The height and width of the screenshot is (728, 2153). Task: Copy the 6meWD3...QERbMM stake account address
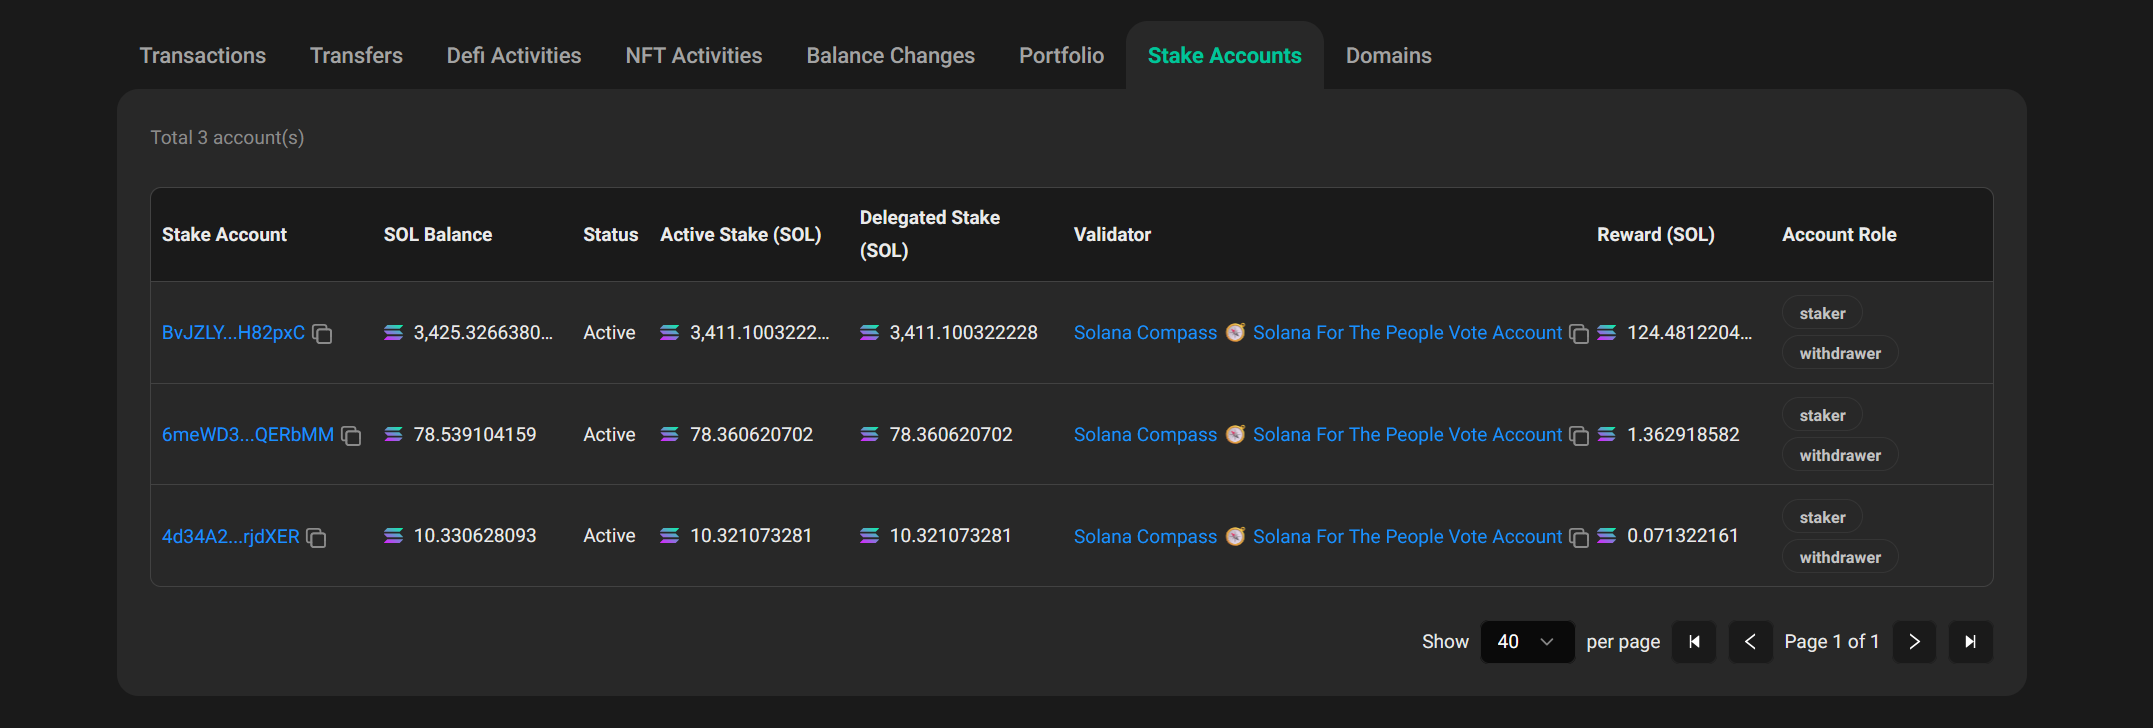point(351,436)
